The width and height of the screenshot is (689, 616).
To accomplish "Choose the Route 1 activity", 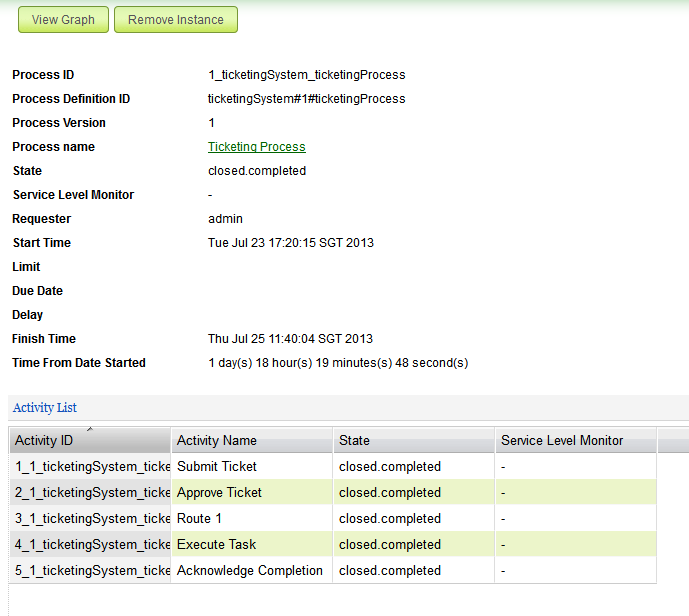I will tap(199, 518).
